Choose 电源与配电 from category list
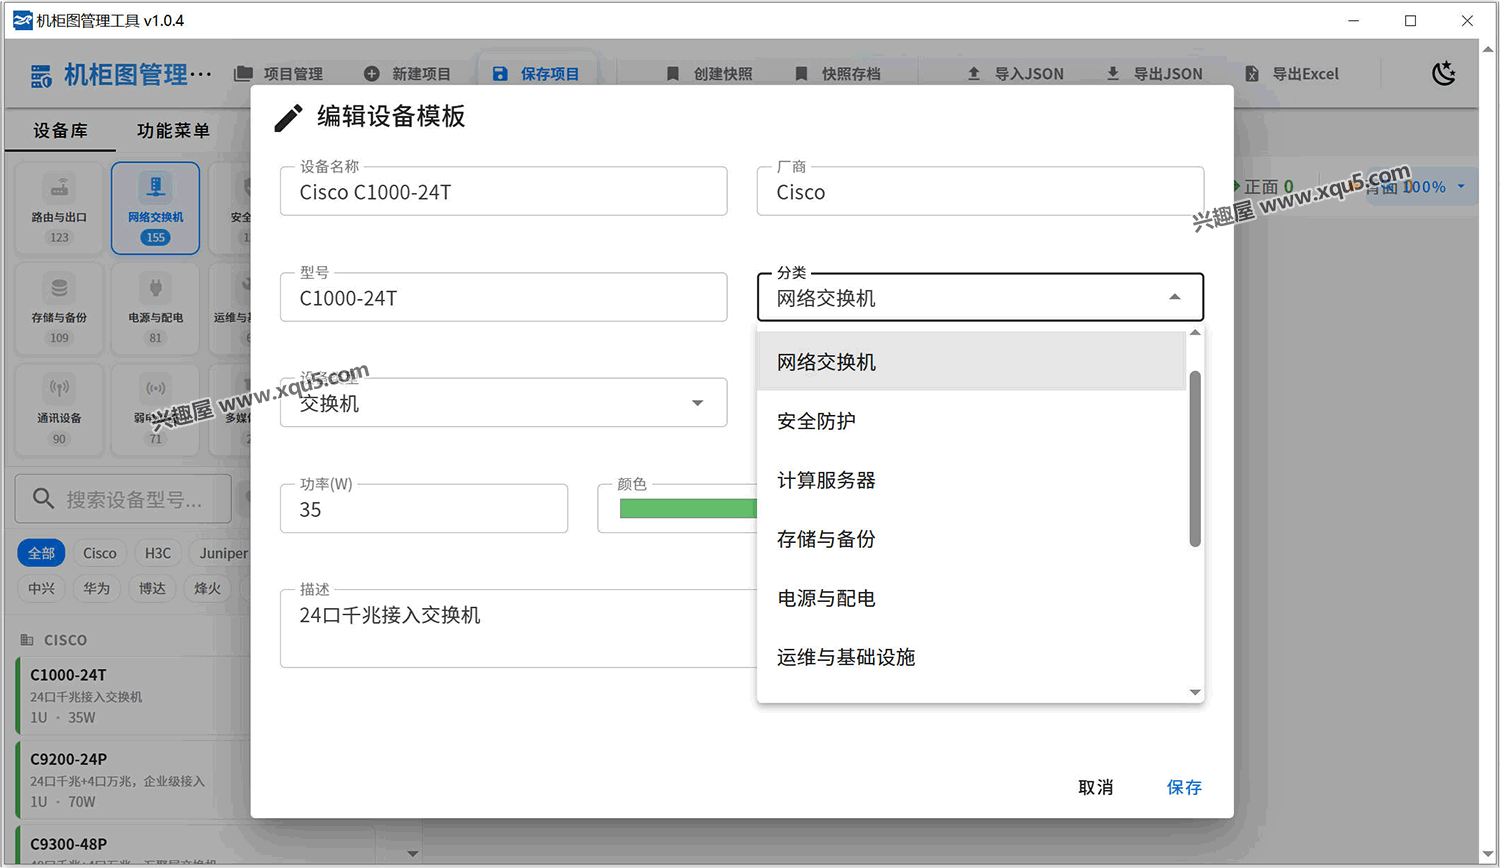The width and height of the screenshot is (1500, 868). coord(971,598)
